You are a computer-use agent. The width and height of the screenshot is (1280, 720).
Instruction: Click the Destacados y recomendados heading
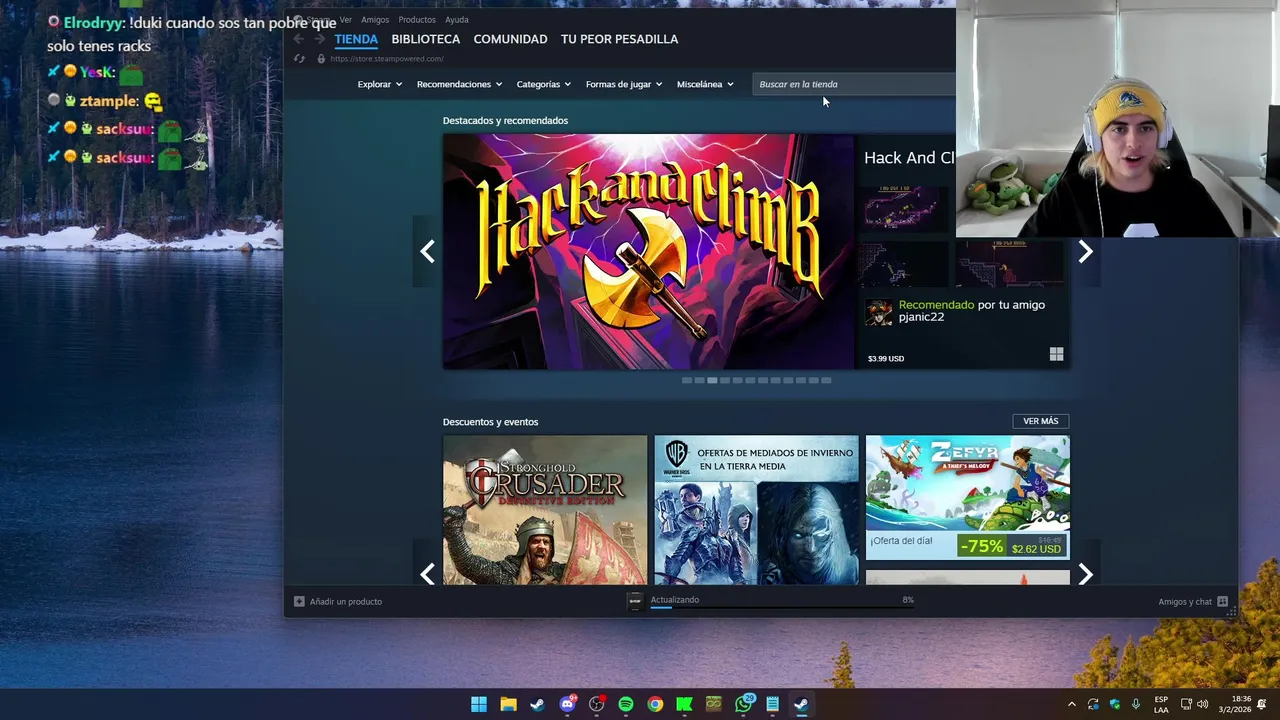click(505, 120)
